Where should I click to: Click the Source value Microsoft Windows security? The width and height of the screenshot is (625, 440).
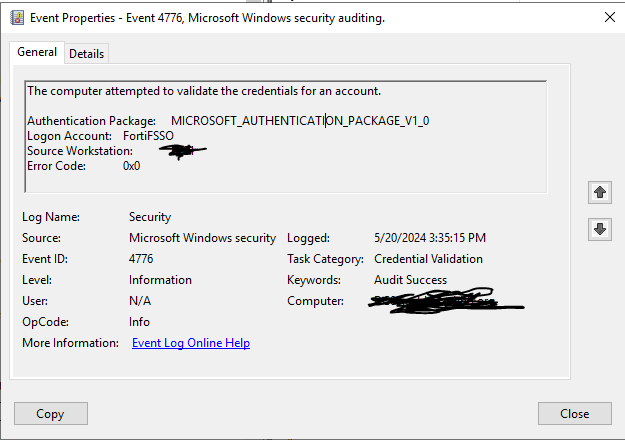[x=202, y=238]
